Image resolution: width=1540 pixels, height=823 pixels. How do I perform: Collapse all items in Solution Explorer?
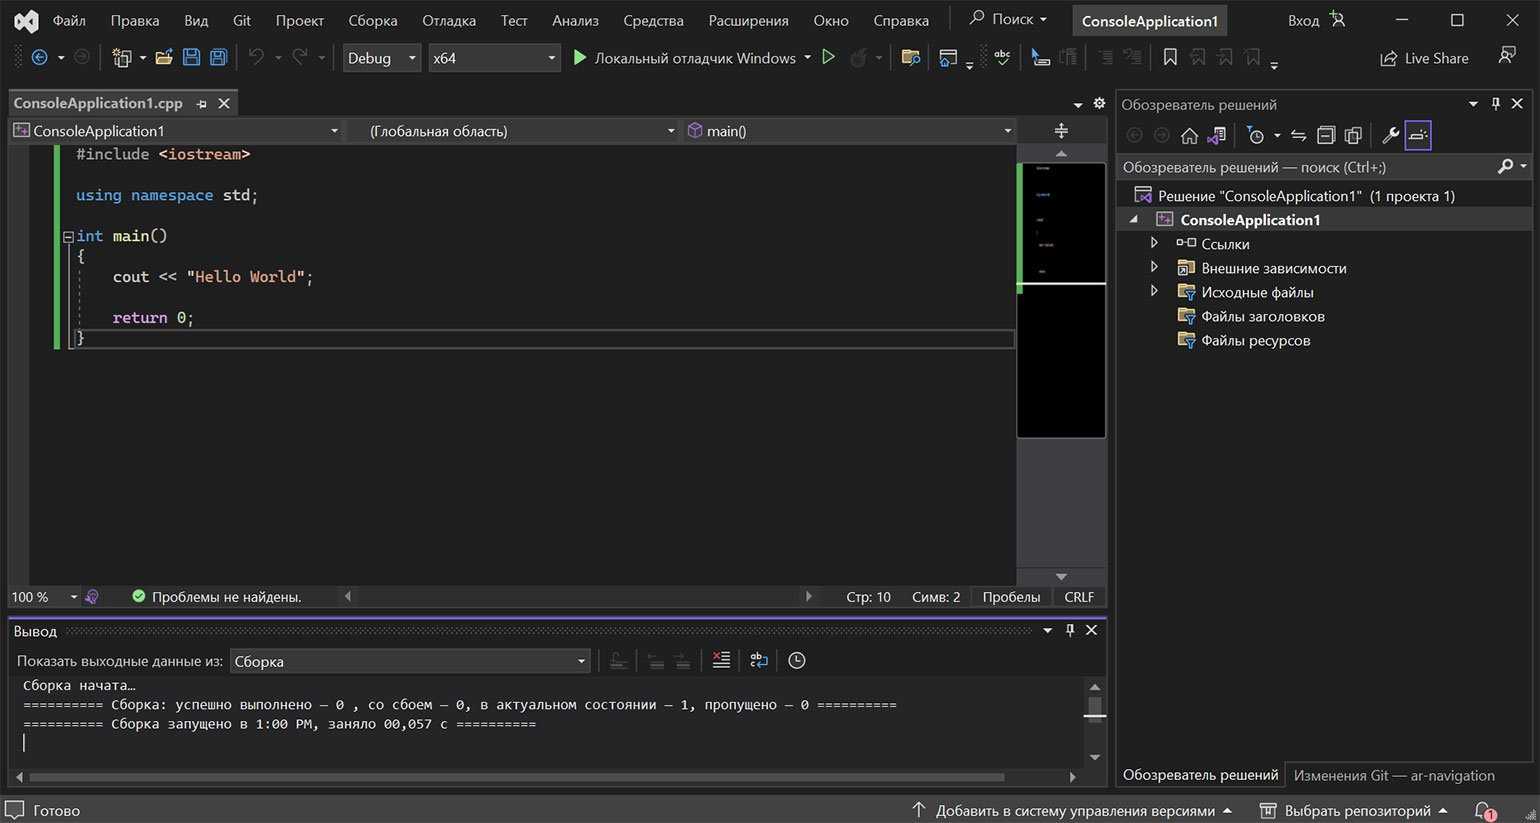(x=1326, y=135)
